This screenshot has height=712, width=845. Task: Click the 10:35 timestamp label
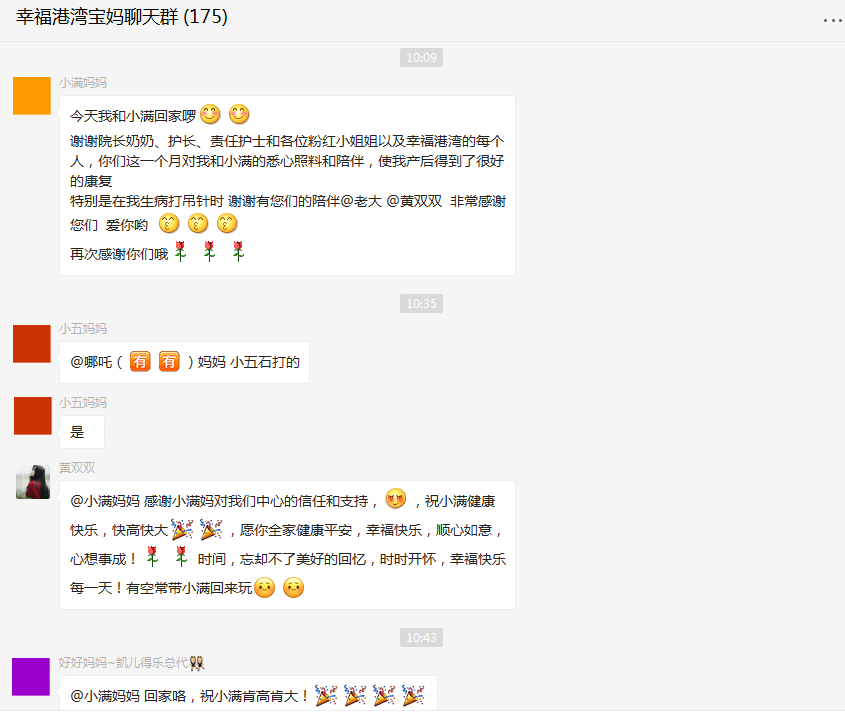click(x=421, y=303)
